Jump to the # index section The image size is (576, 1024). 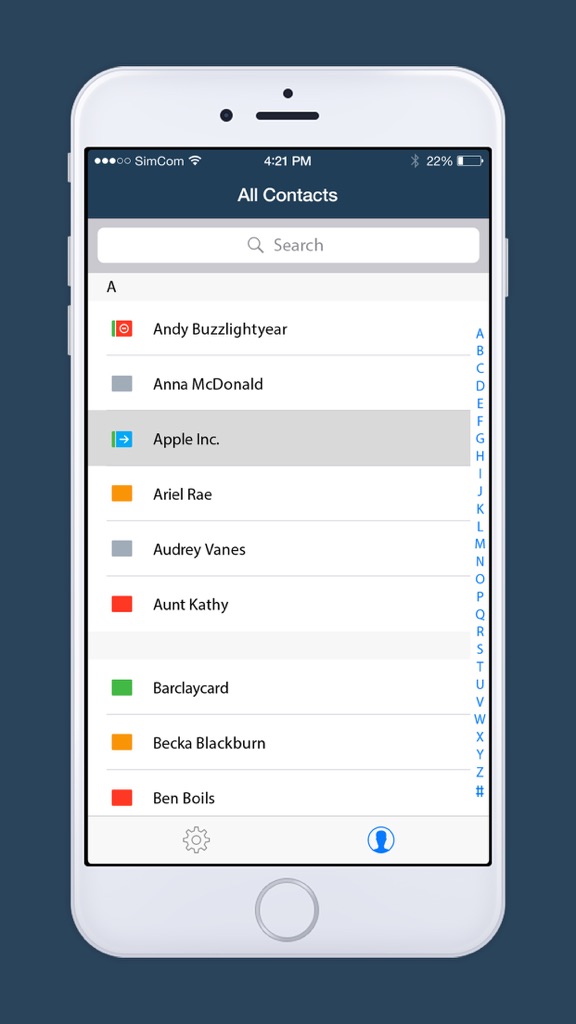[480, 792]
